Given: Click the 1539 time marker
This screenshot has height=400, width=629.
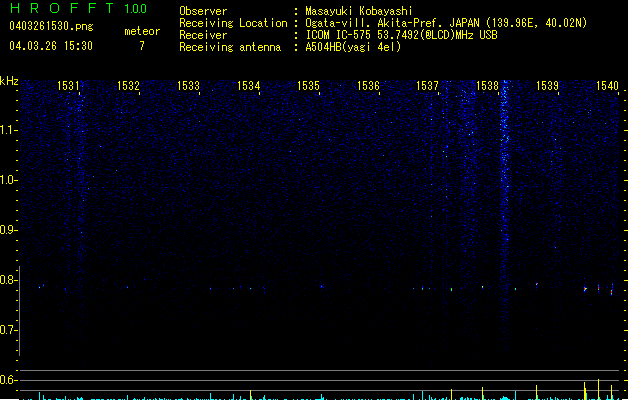Looking at the screenshot, I should [548, 86].
